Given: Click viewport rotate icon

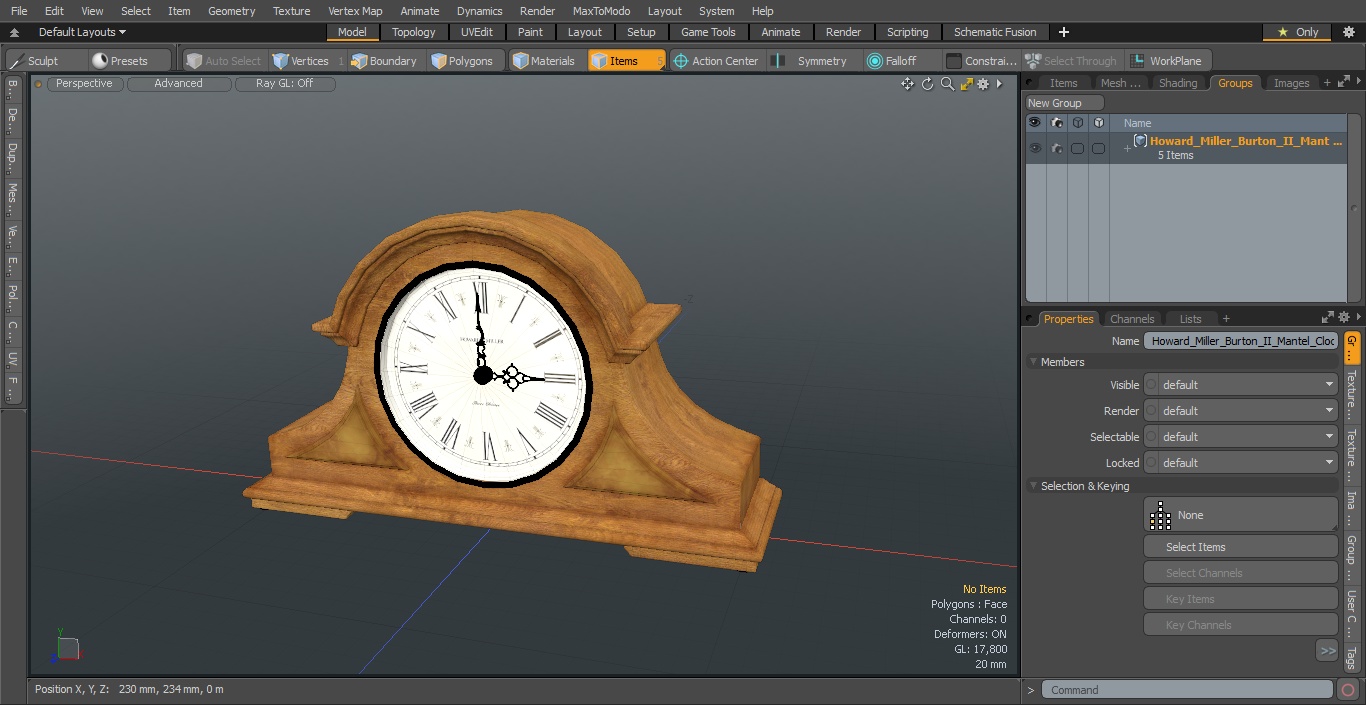Looking at the screenshot, I should click(x=927, y=84).
